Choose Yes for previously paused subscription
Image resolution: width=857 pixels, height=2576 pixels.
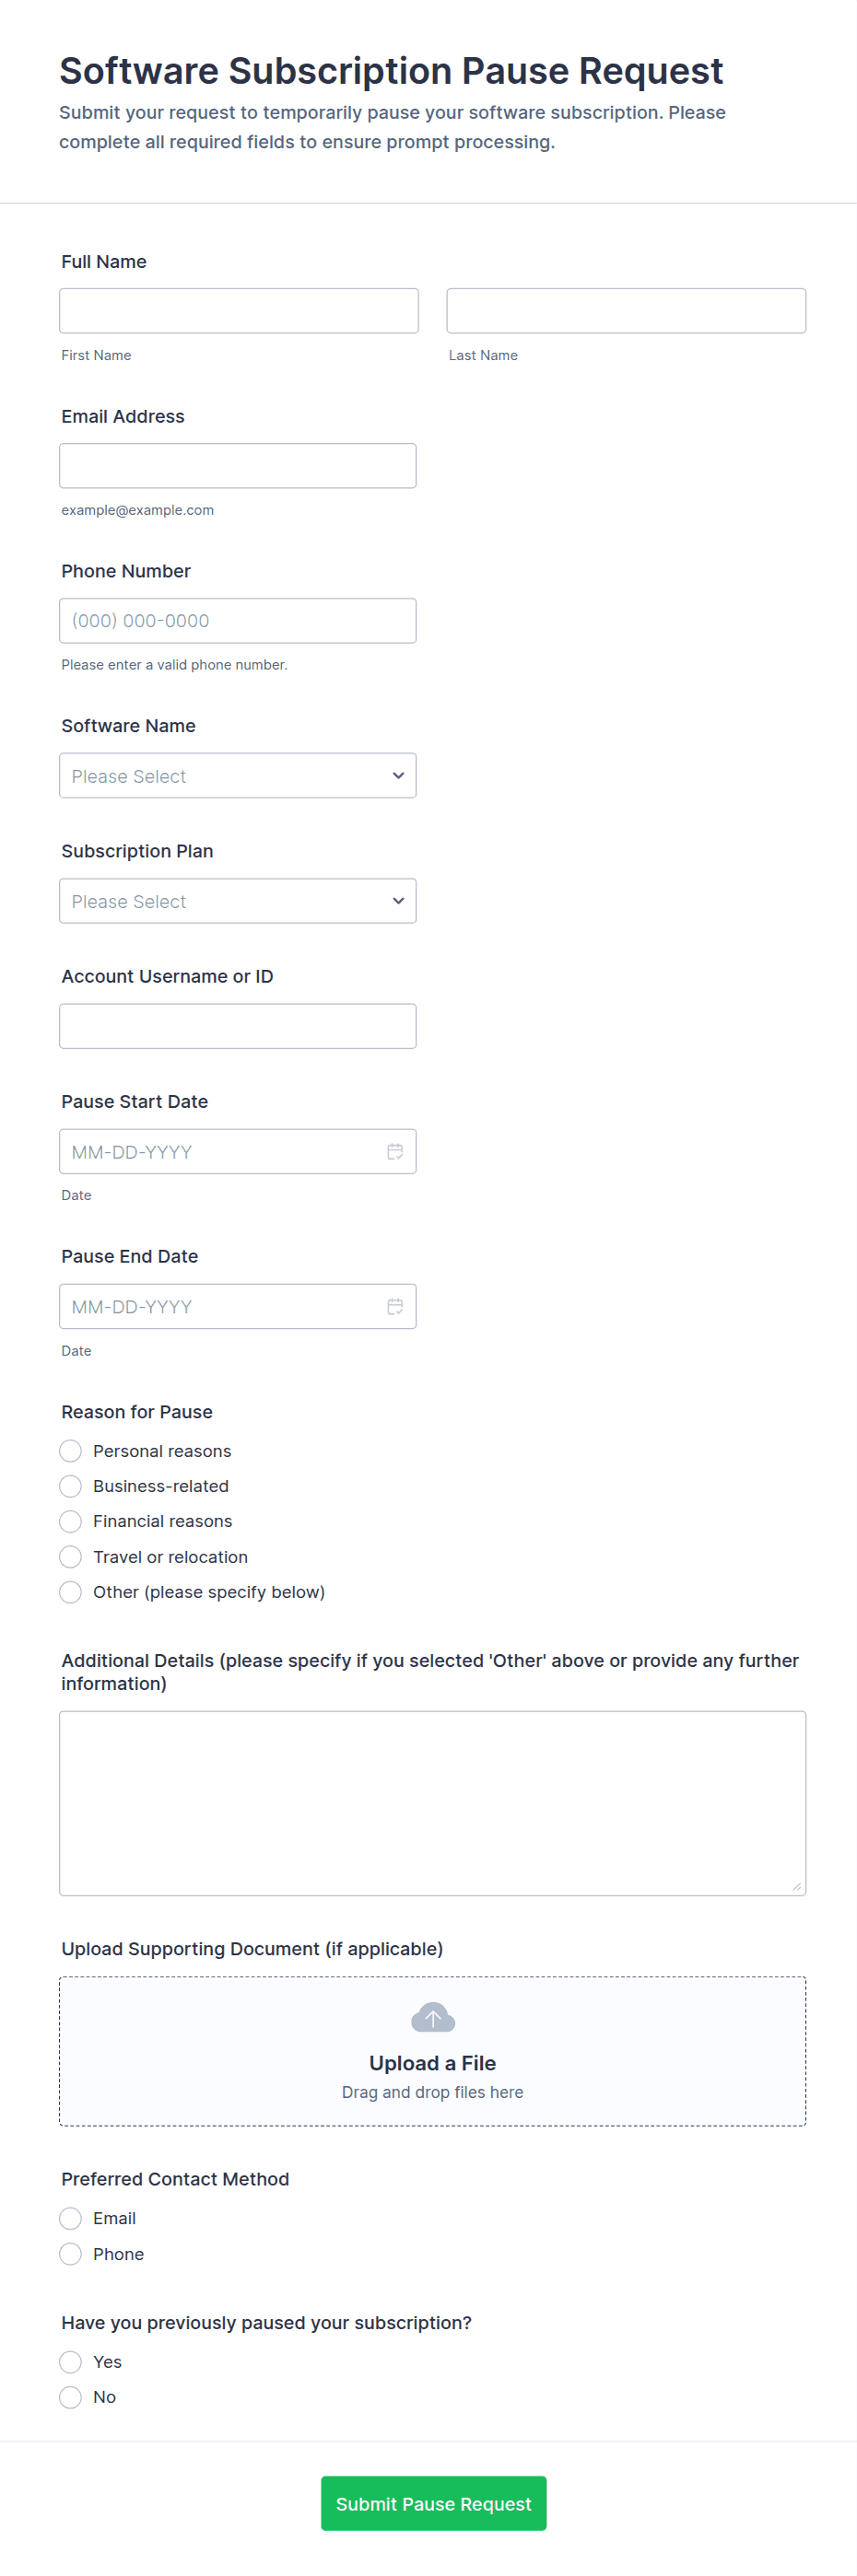tap(71, 2362)
